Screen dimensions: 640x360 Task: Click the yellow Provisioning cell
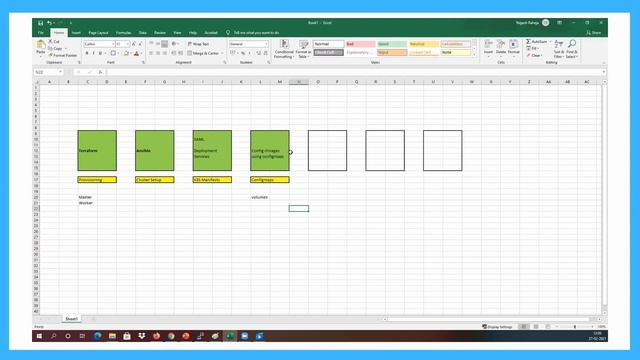[x=97, y=180]
